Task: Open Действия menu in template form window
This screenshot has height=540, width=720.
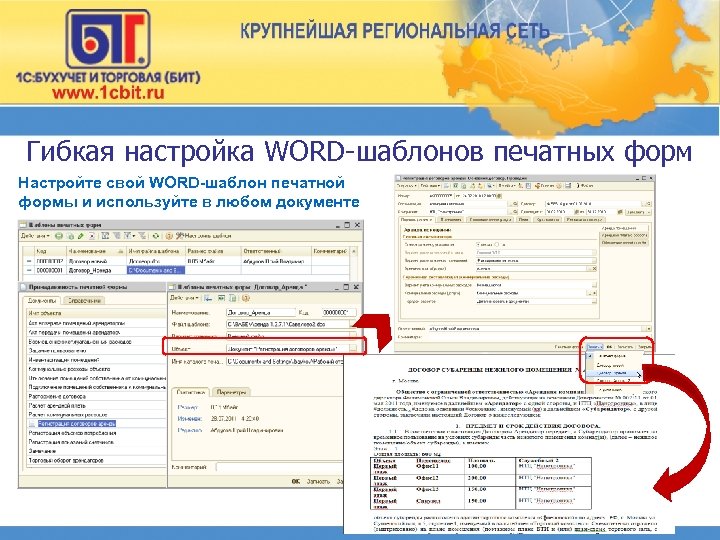Action: coord(185,298)
